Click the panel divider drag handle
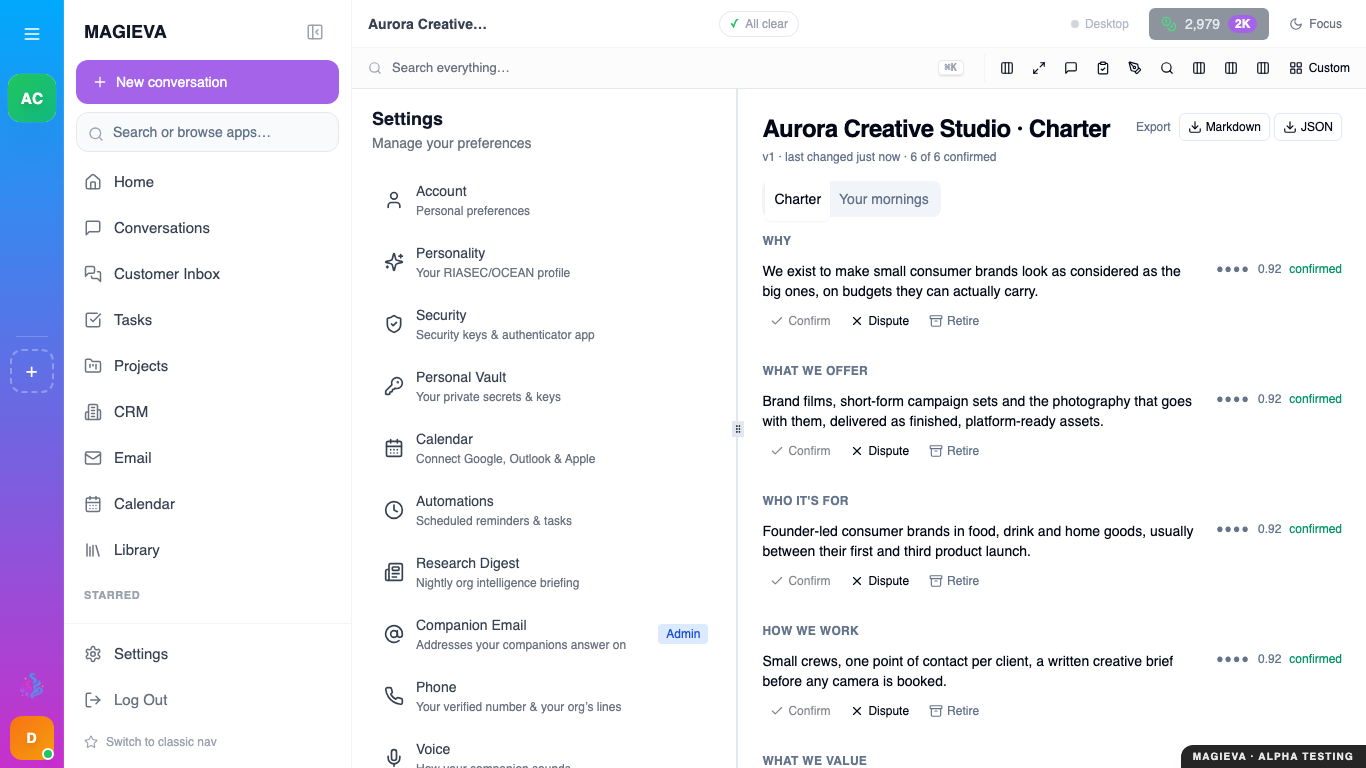1366x768 pixels. pos(738,429)
